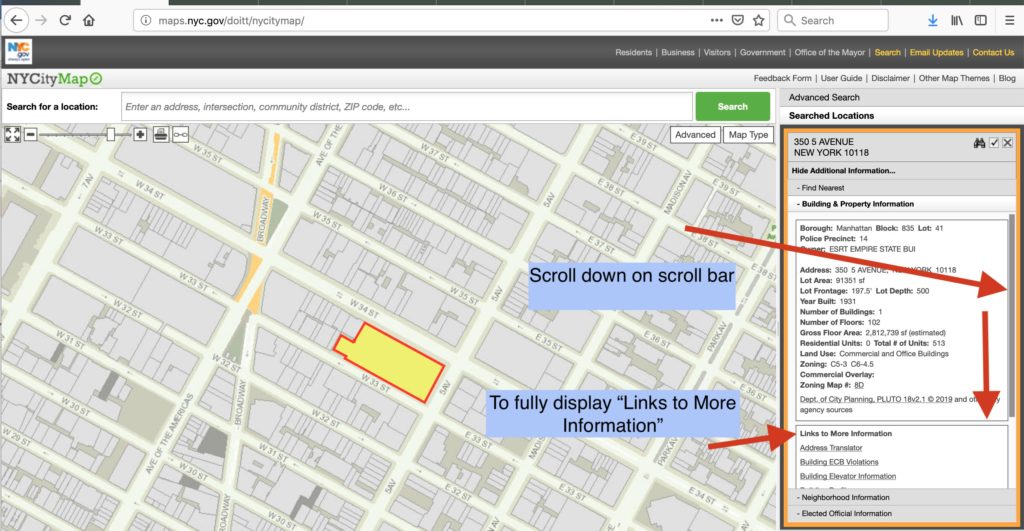Click the Email Updates link
The image size is (1024, 531).
[x=936, y=52]
